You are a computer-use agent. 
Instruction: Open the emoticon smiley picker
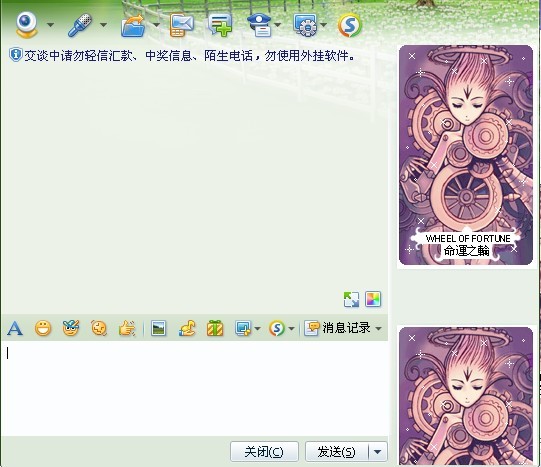click(43, 328)
